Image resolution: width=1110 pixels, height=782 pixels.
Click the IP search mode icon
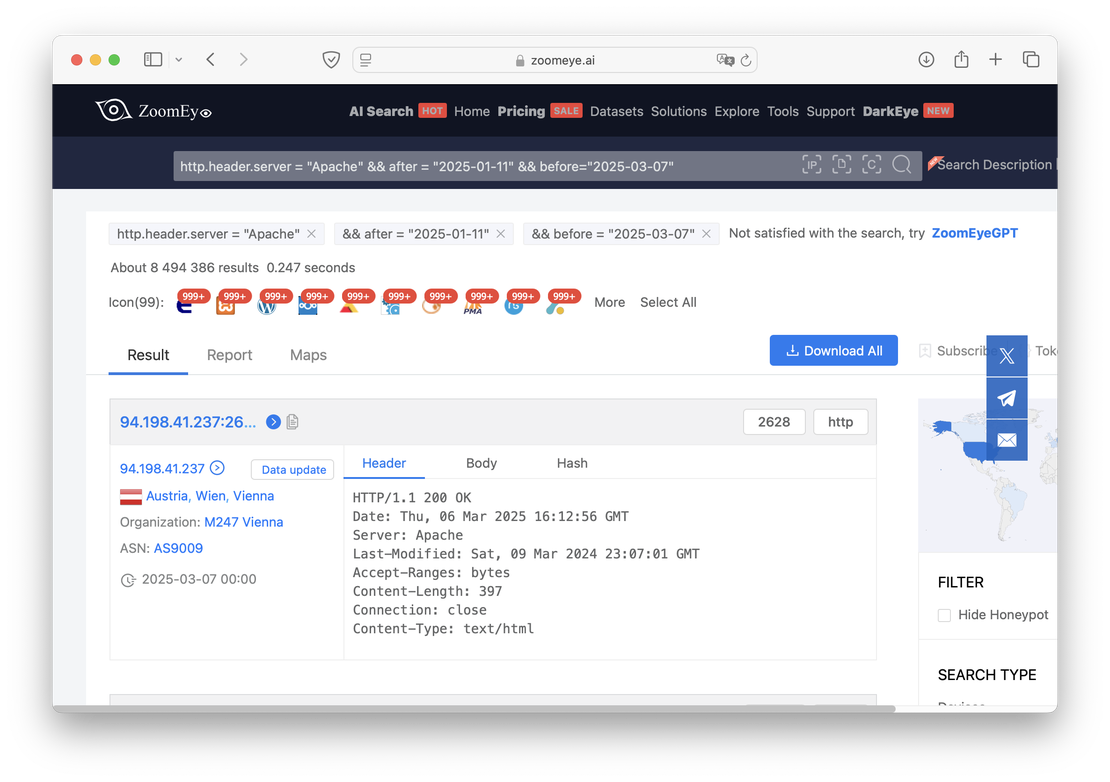pos(811,165)
